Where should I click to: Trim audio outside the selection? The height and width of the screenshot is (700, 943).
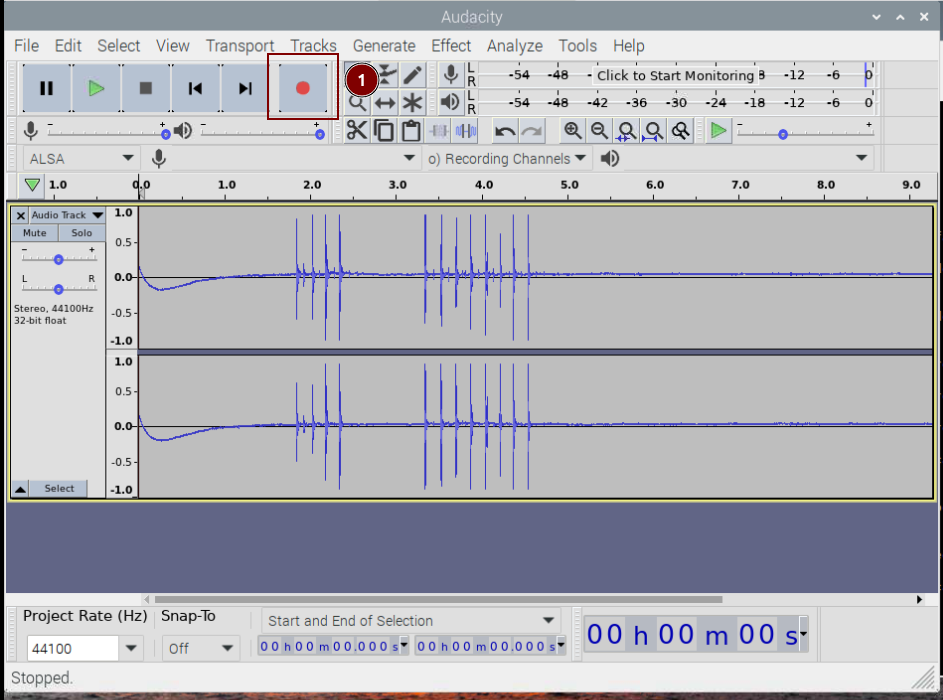coord(438,130)
